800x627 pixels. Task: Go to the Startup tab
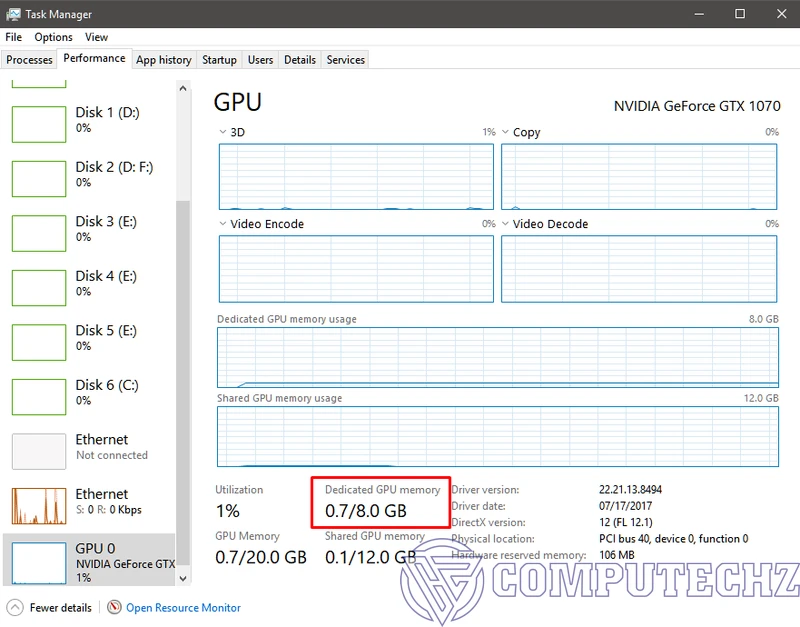219,60
